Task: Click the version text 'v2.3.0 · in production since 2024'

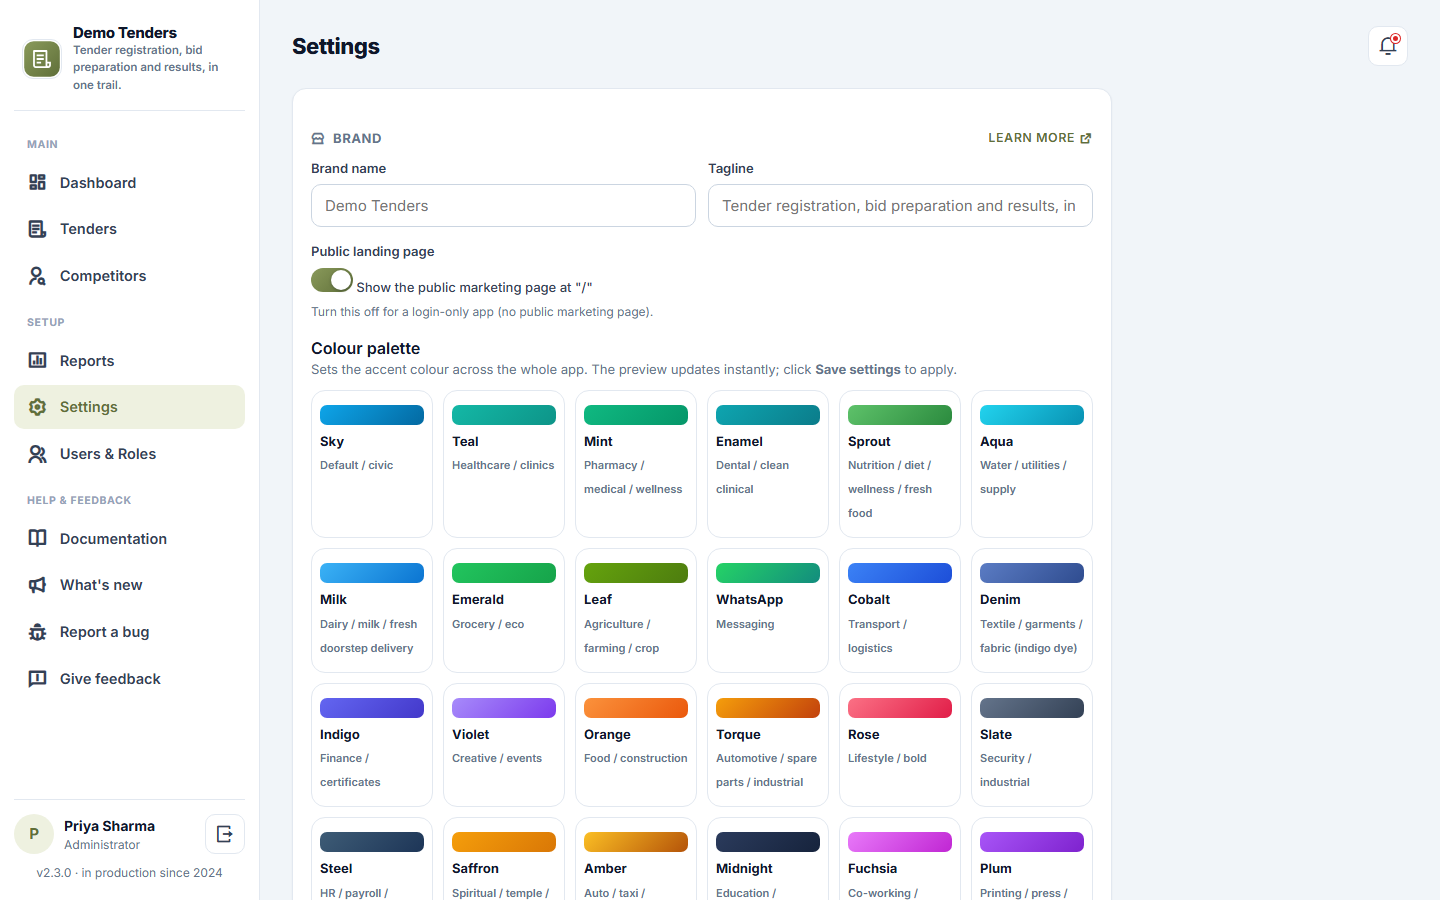Action: point(129,873)
